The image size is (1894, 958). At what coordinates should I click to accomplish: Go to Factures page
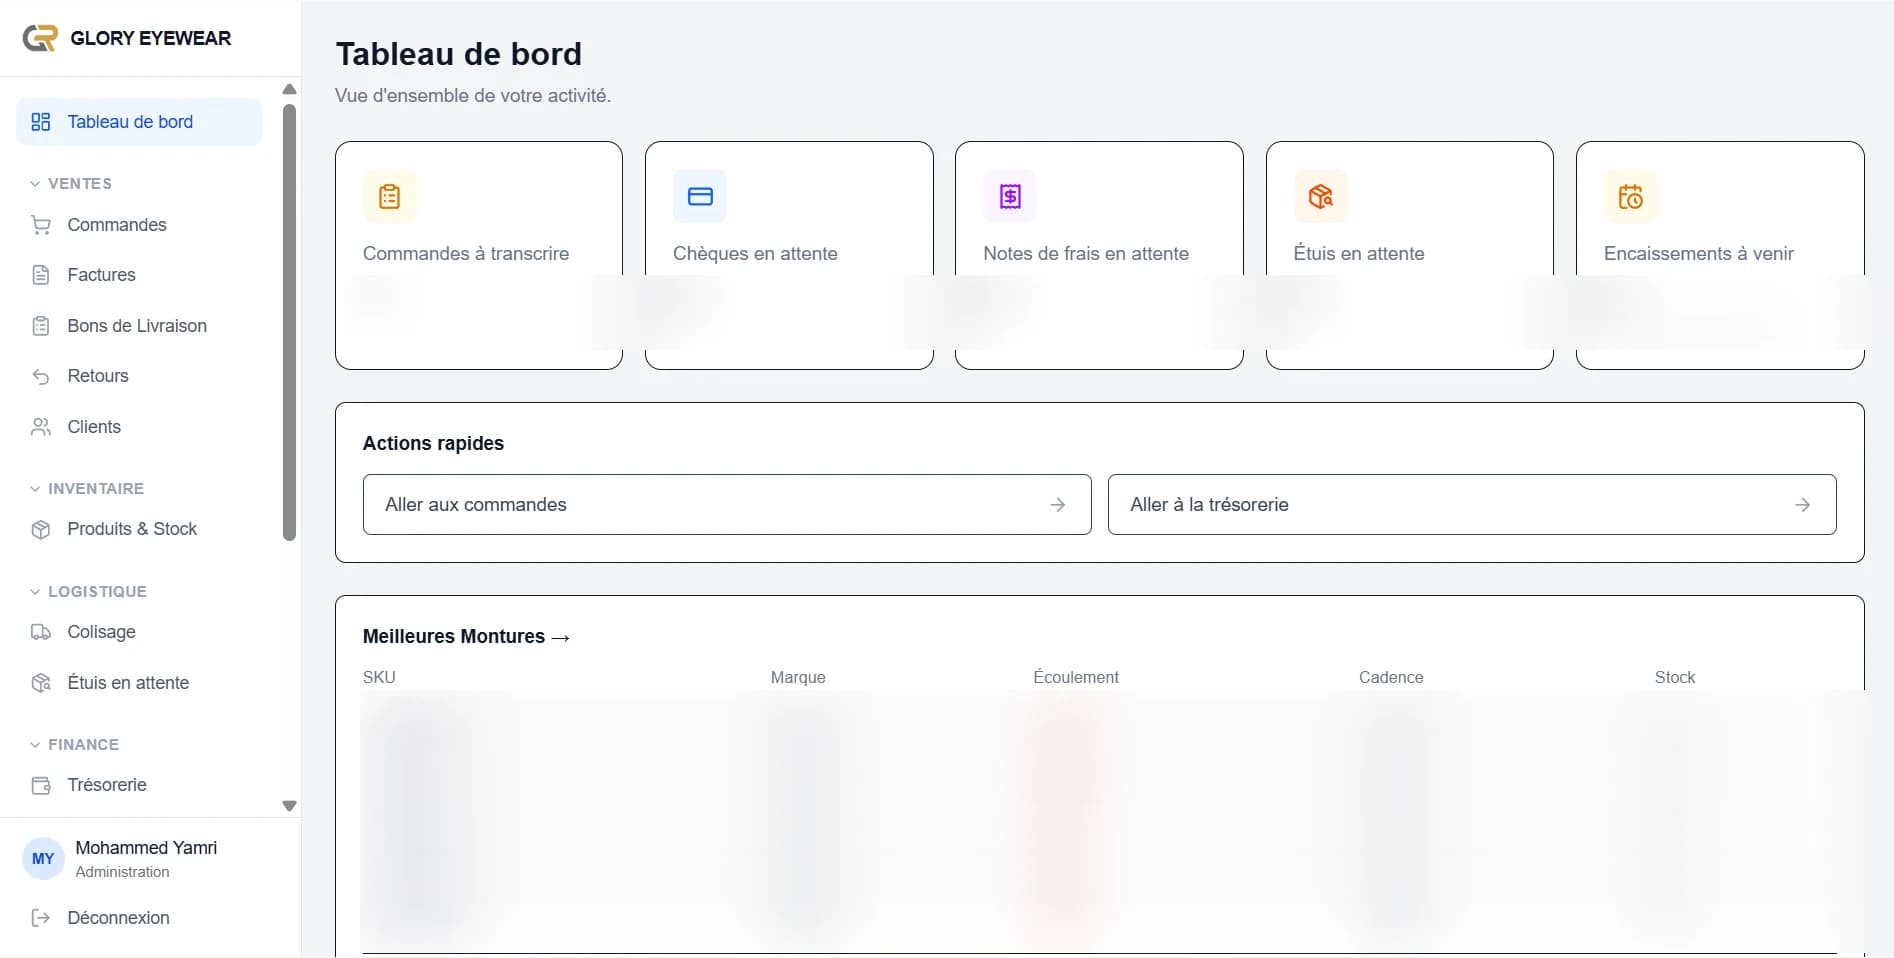coord(139,275)
